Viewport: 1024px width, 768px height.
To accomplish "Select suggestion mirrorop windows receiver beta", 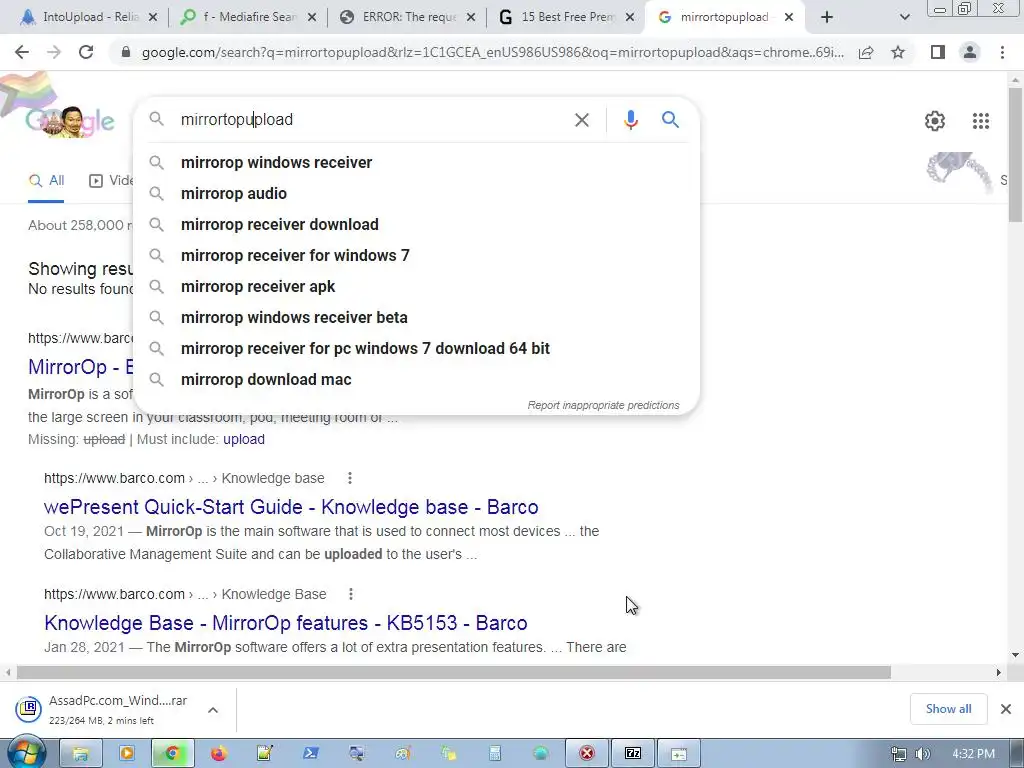I will click(x=416, y=317).
